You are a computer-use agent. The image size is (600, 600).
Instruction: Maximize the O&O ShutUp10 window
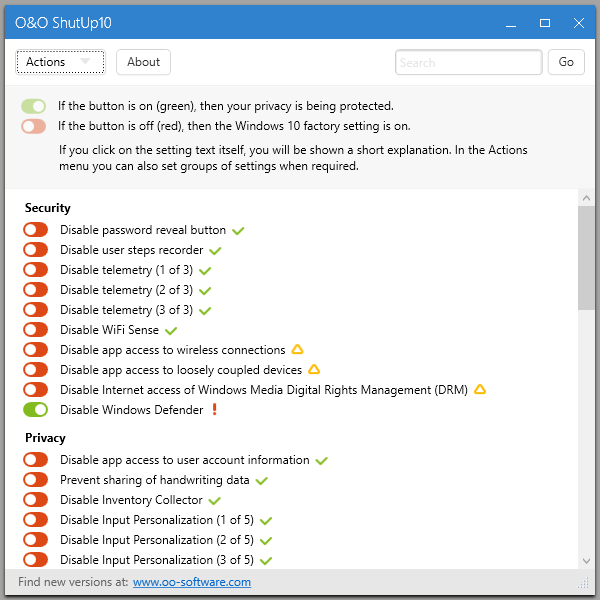click(545, 23)
